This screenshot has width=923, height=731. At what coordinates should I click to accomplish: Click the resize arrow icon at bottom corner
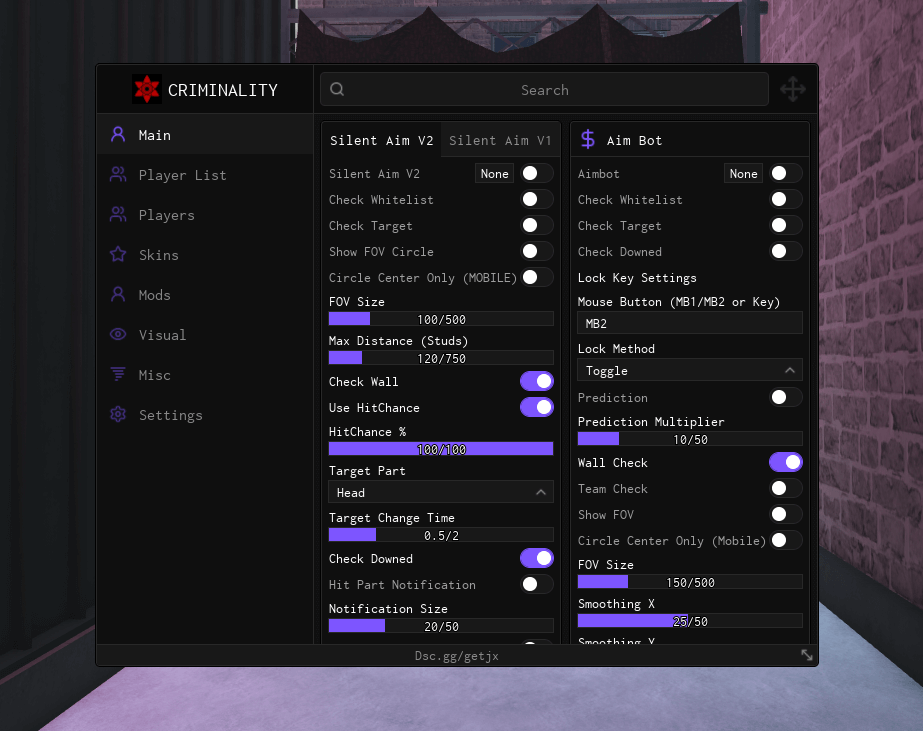806,655
